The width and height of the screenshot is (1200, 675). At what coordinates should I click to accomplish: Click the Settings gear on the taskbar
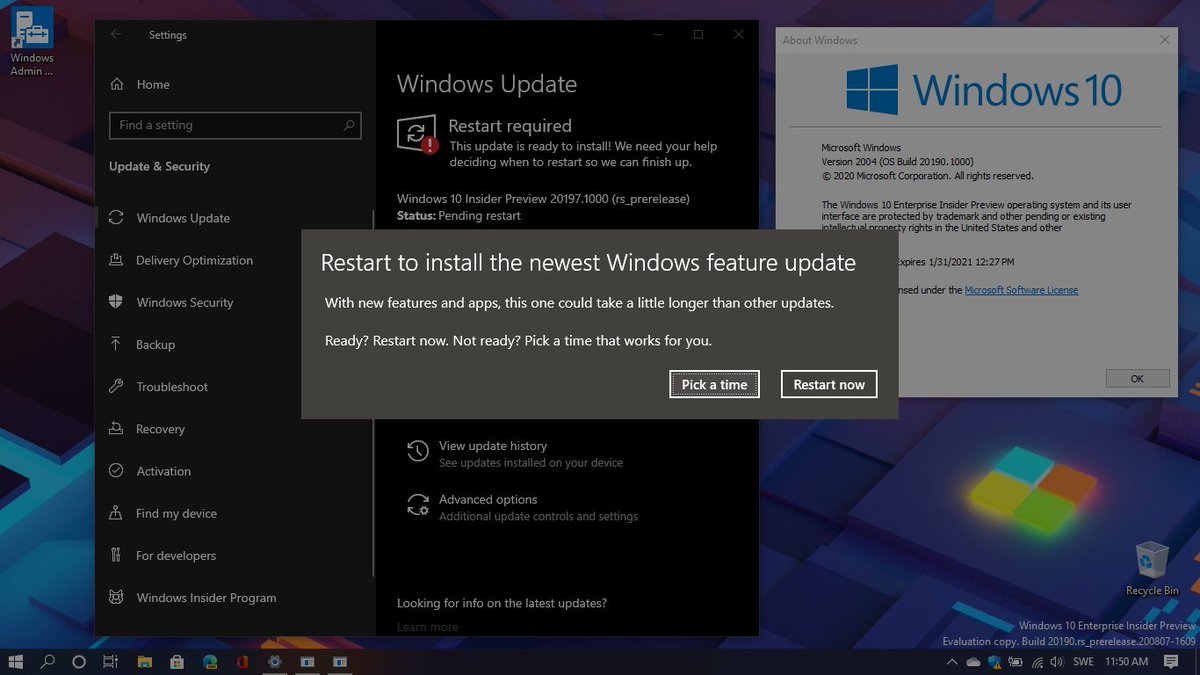[275, 661]
